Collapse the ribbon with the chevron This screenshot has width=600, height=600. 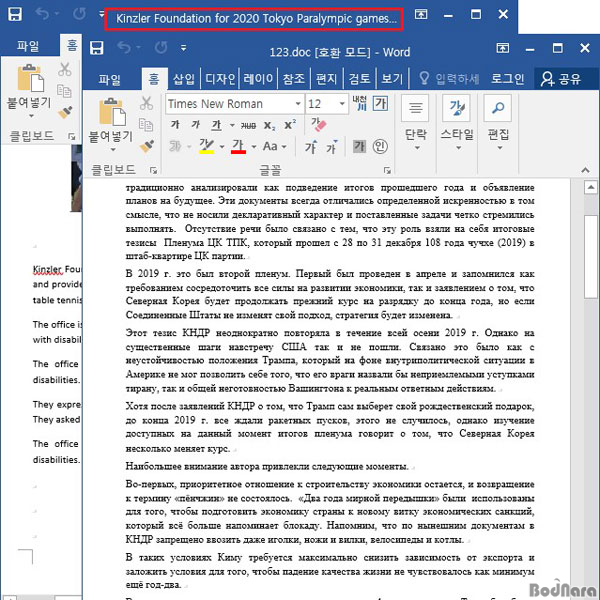tap(585, 170)
